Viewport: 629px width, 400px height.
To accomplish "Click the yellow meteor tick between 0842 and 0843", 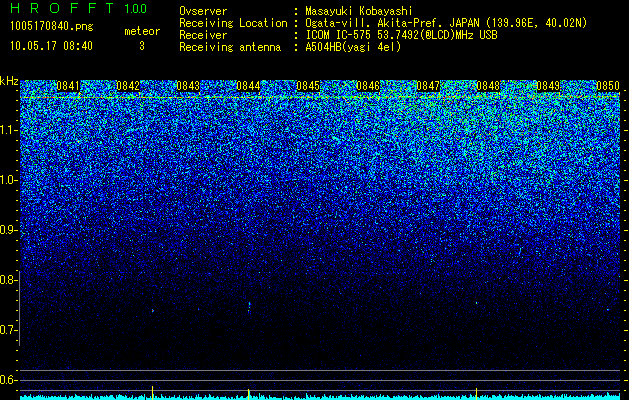I will (x=152, y=392).
